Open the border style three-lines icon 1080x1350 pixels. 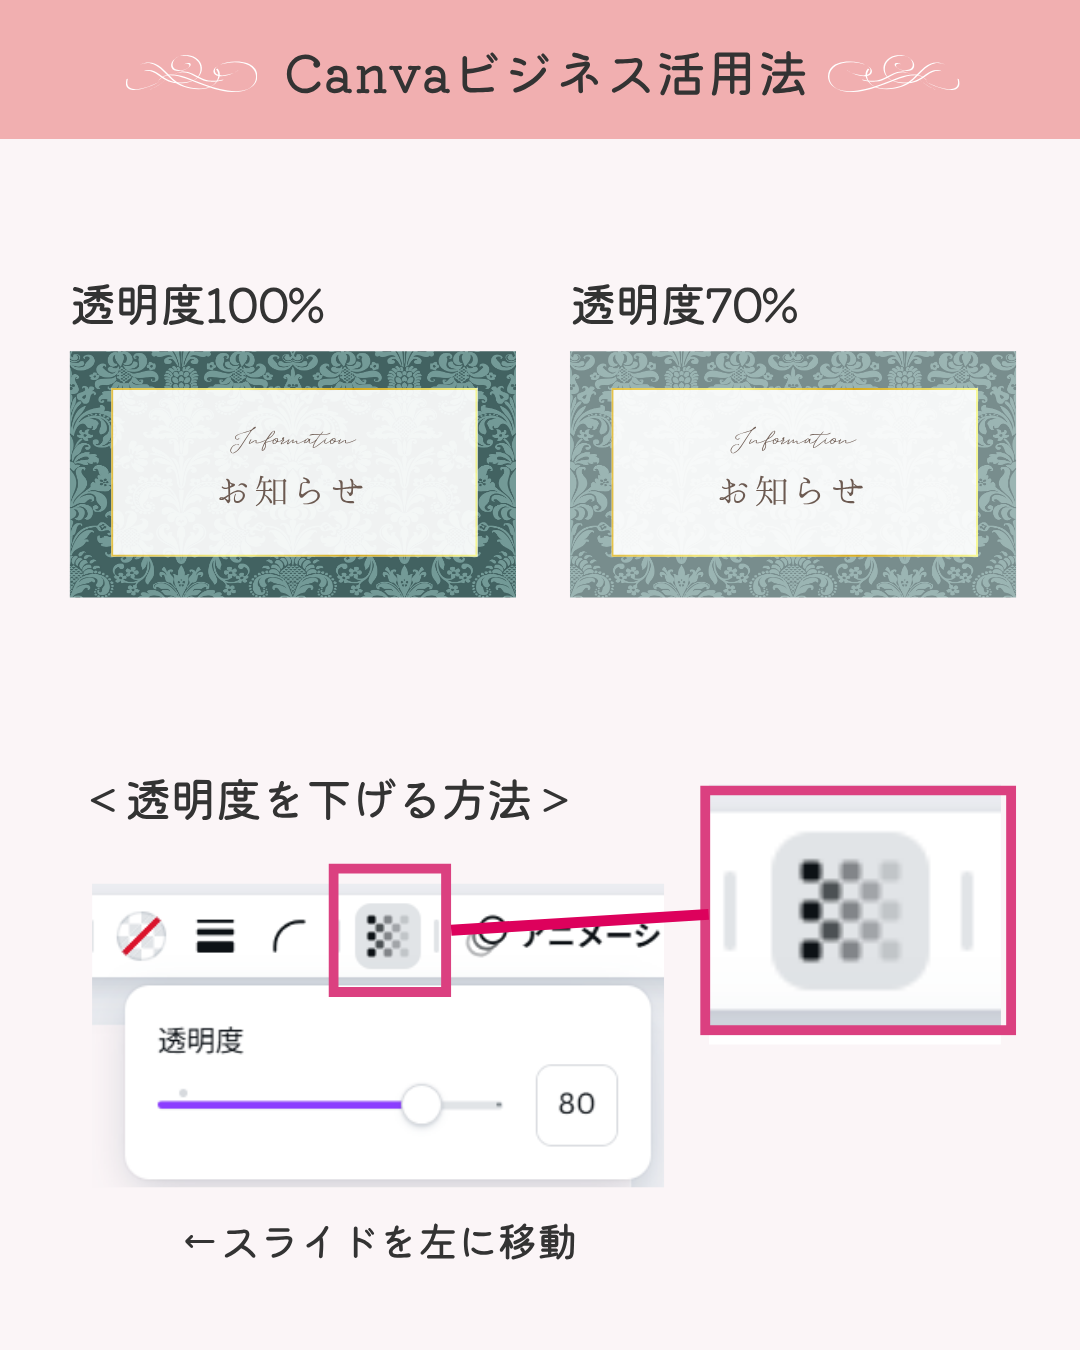(x=215, y=936)
